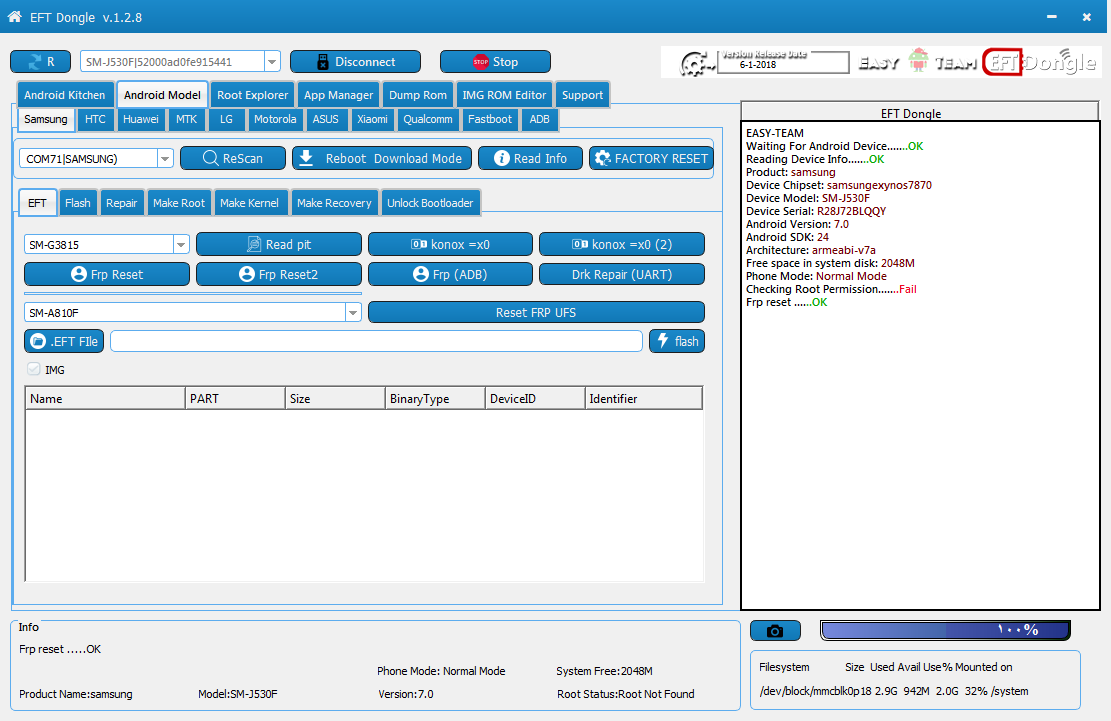
Task: Click 'Root Status:Root Not Found' text
Action: [626, 694]
